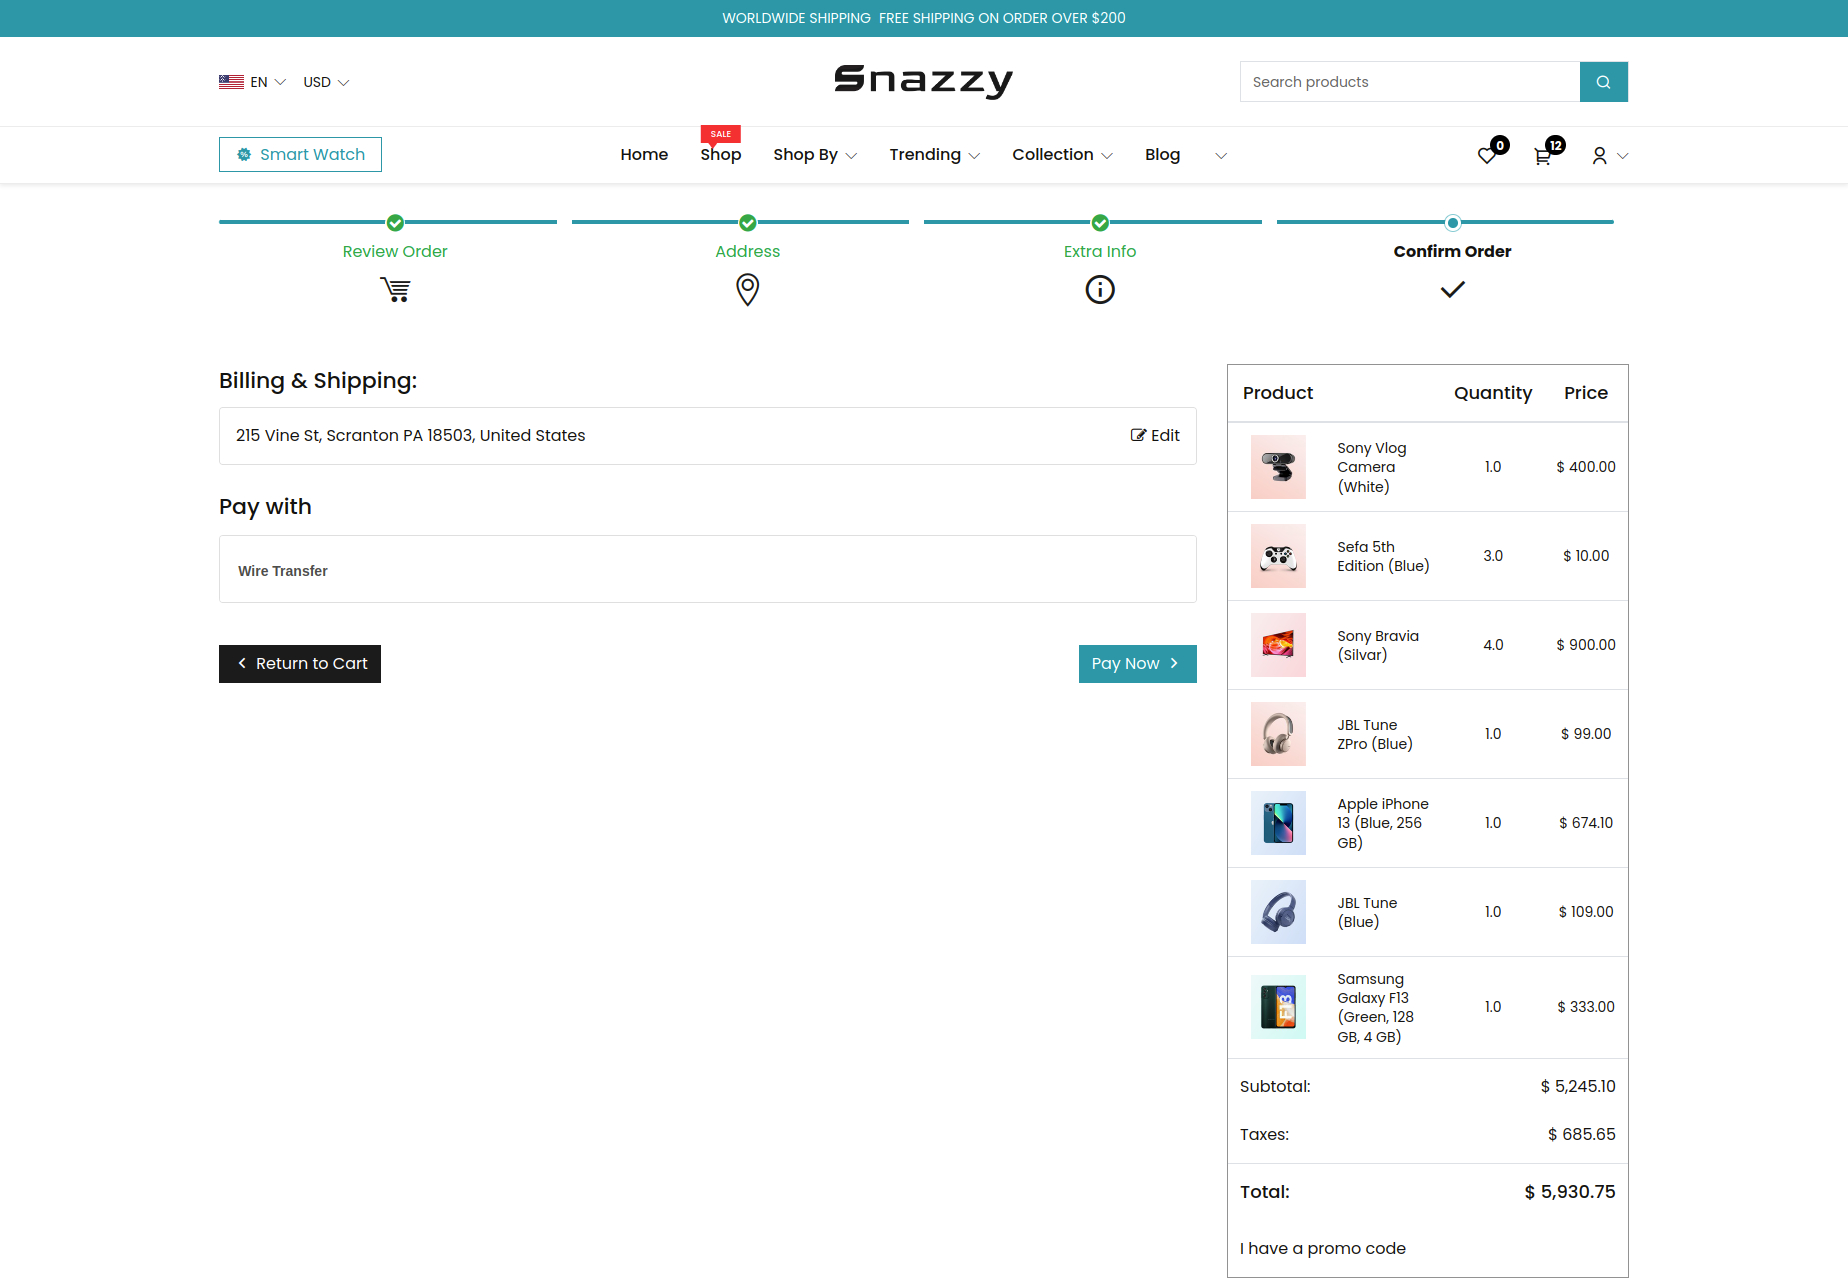Click the red SALE badge
This screenshot has height=1287, width=1848.
720,134
